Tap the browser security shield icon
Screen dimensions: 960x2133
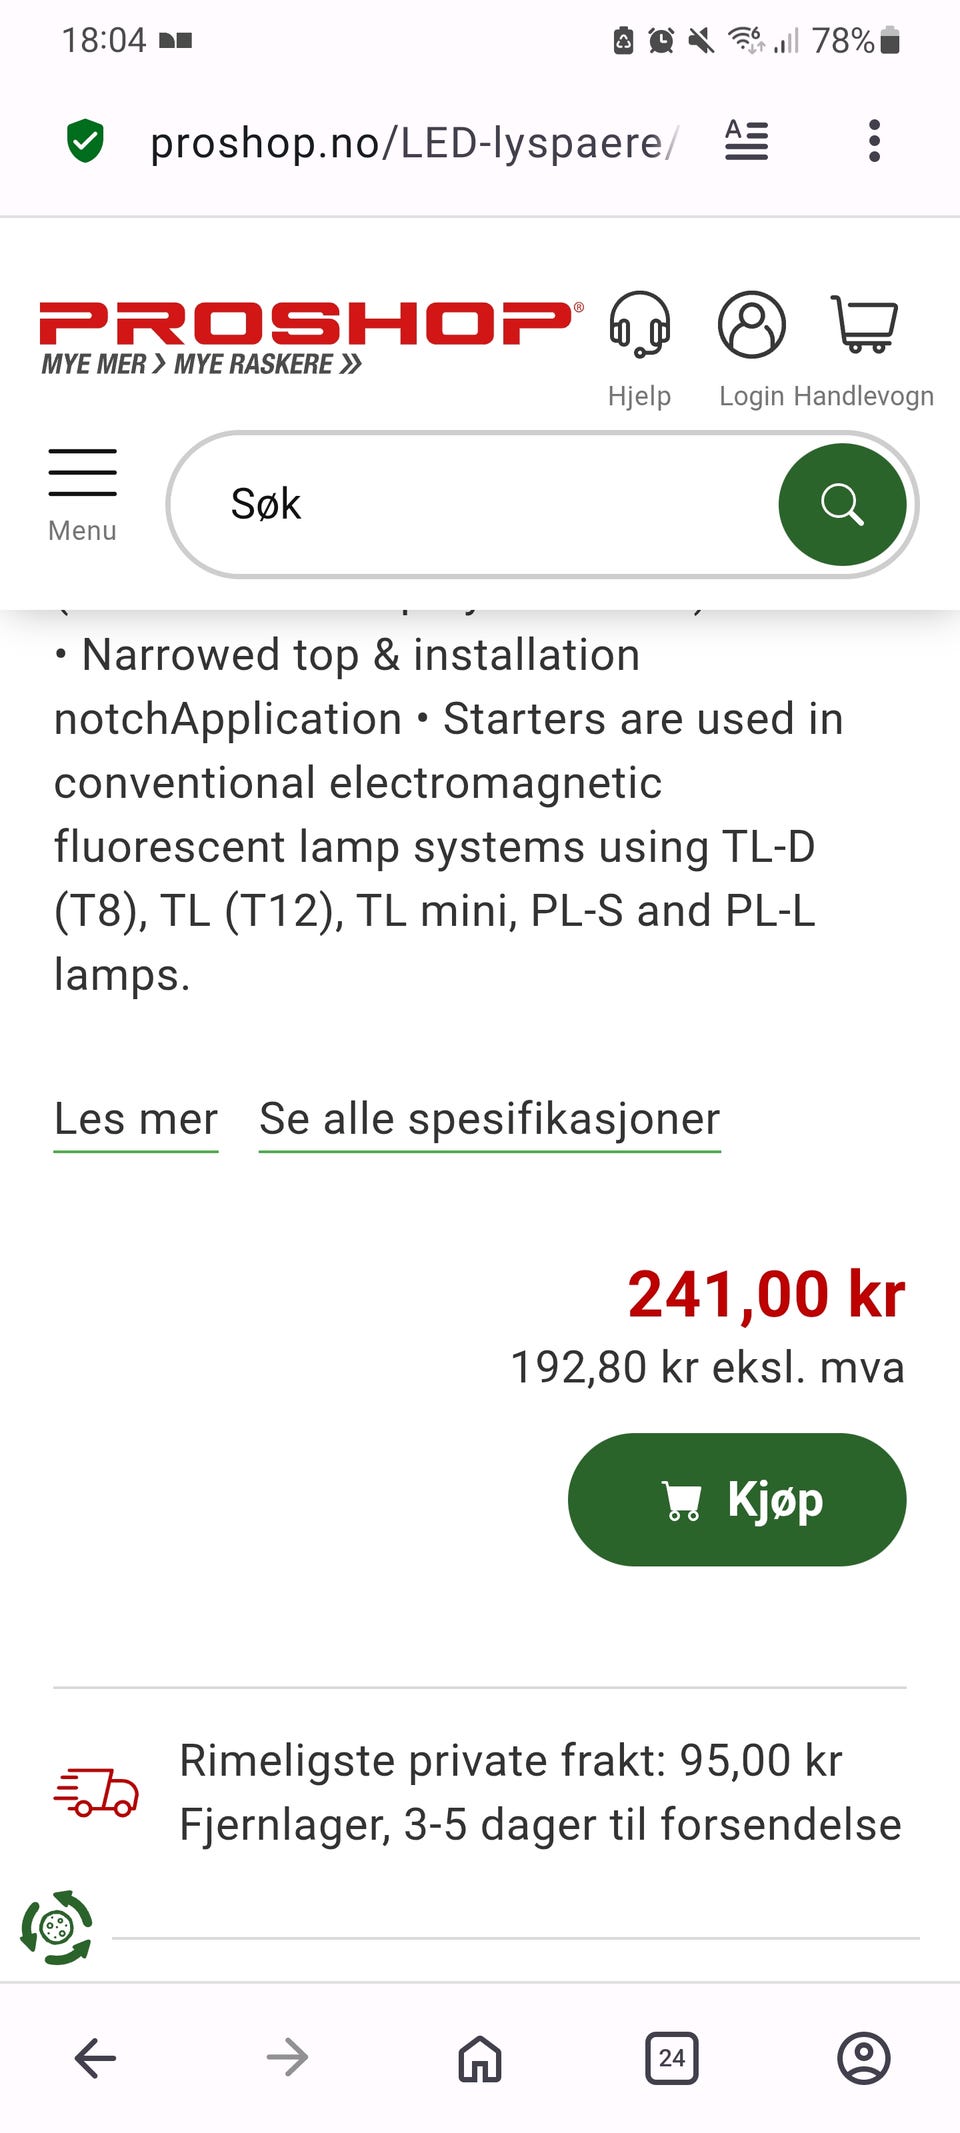86,141
